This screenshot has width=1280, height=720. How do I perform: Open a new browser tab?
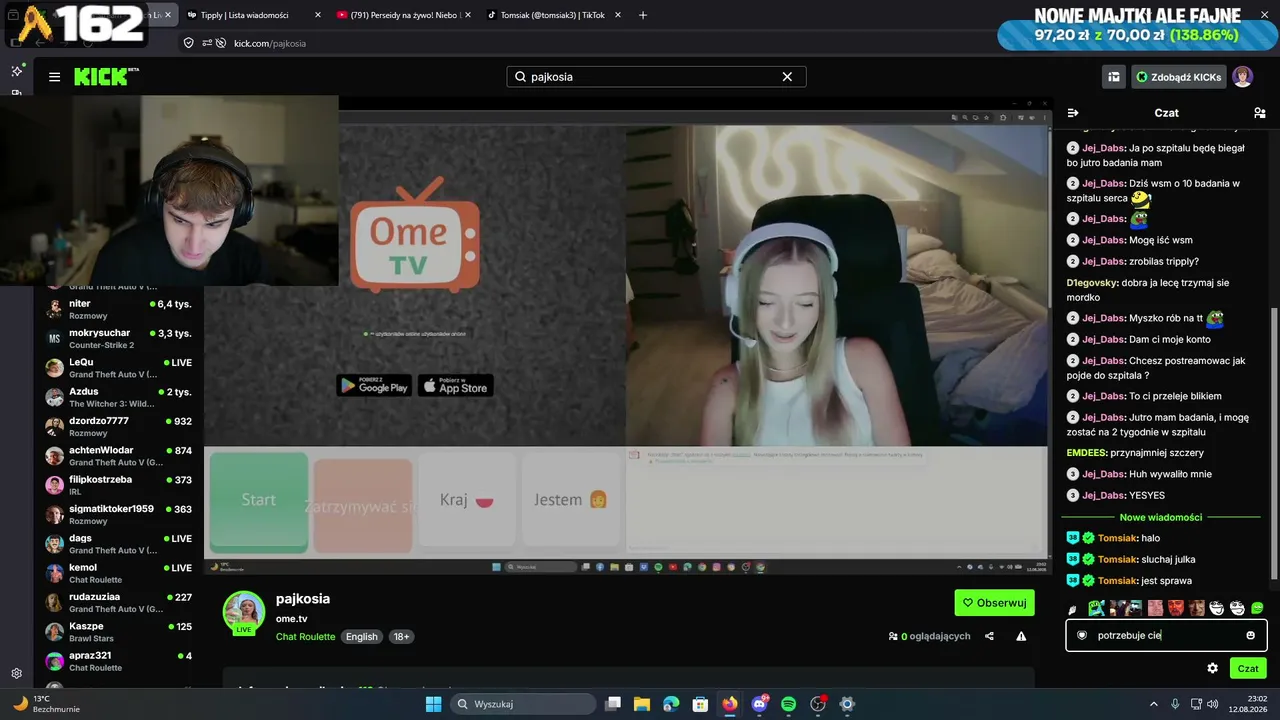click(643, 15)
